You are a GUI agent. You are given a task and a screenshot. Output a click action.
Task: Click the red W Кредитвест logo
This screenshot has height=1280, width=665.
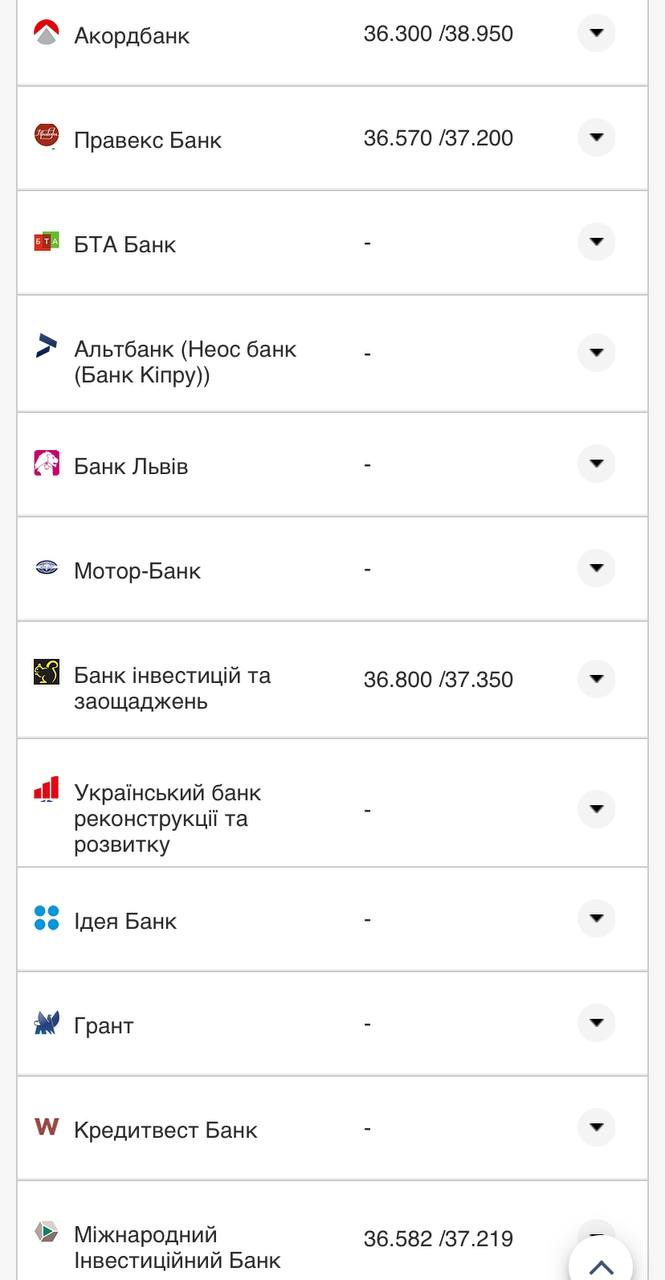pos(45,1126)
